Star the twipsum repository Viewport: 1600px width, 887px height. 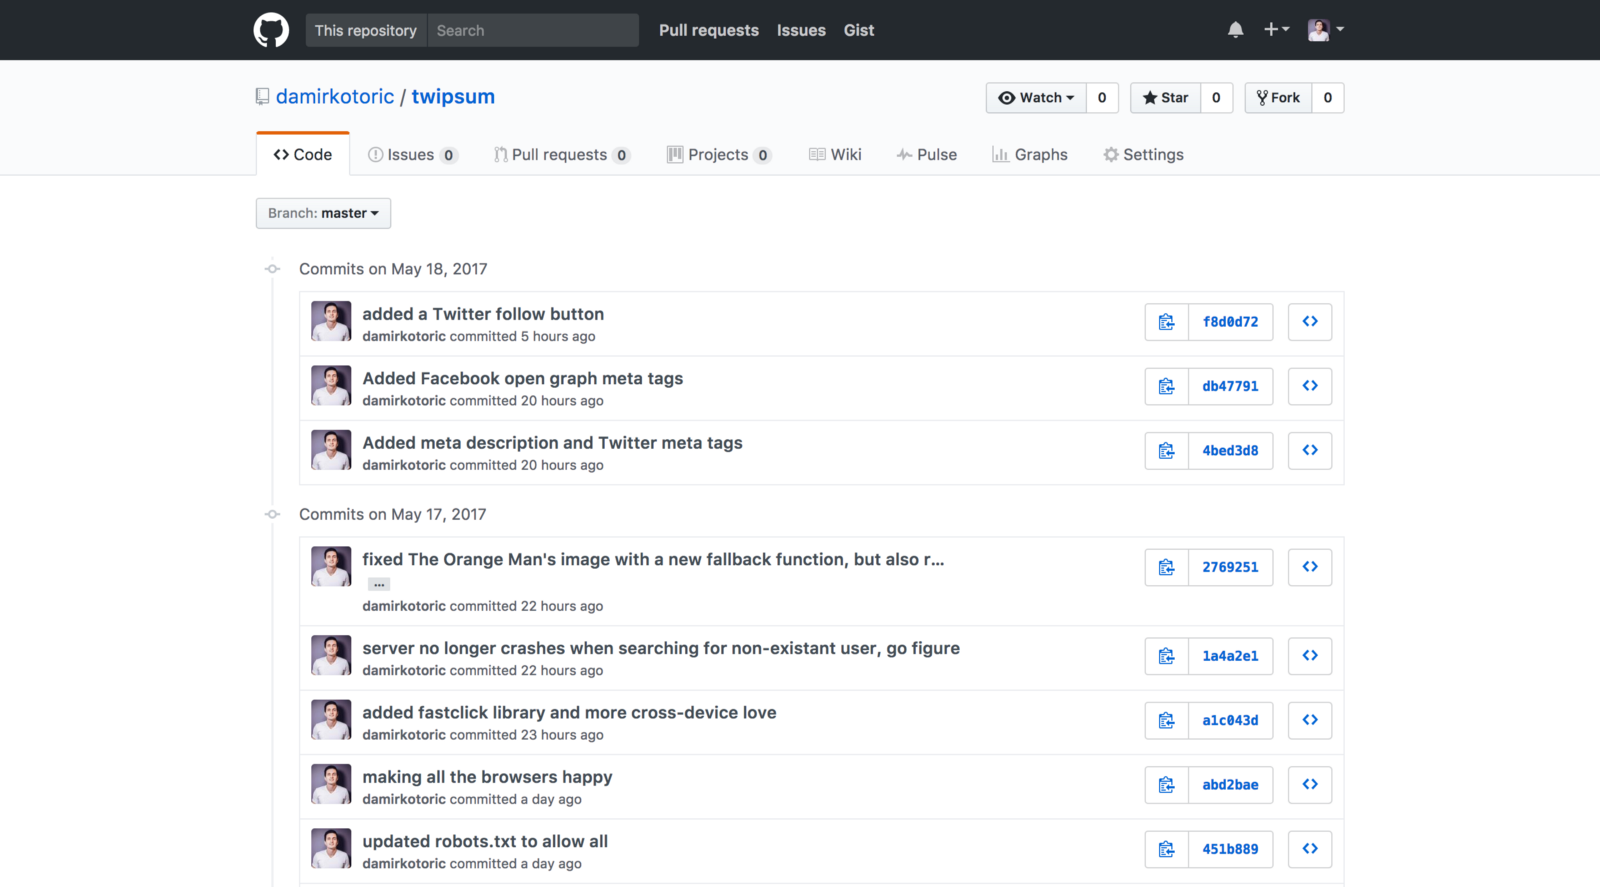[1165, 98]
